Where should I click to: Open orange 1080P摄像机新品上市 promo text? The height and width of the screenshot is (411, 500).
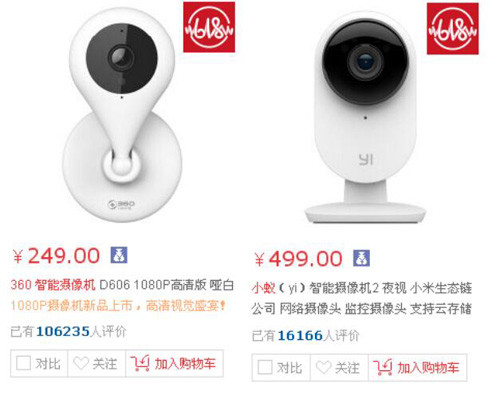point(119,305)
